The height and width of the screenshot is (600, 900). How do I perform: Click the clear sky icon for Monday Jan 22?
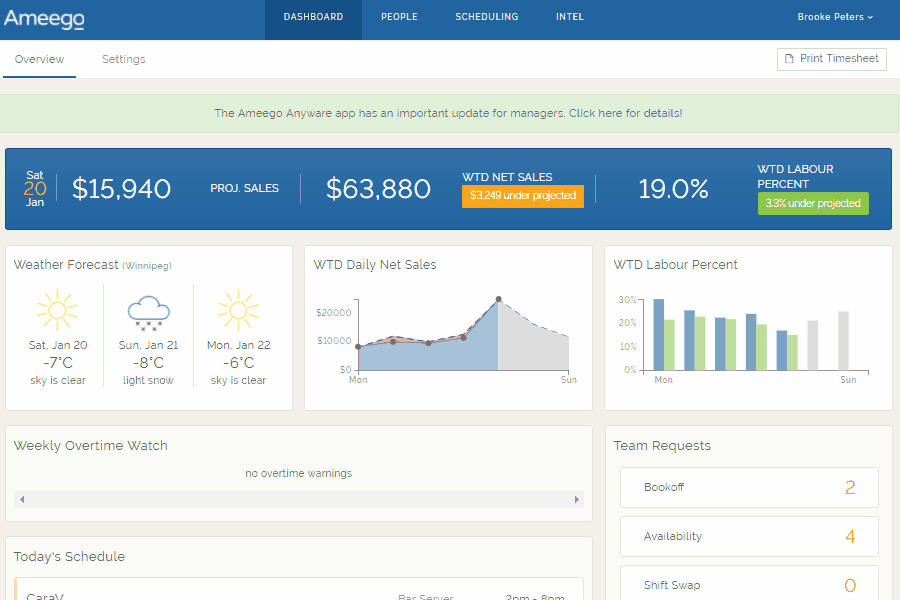238,310
